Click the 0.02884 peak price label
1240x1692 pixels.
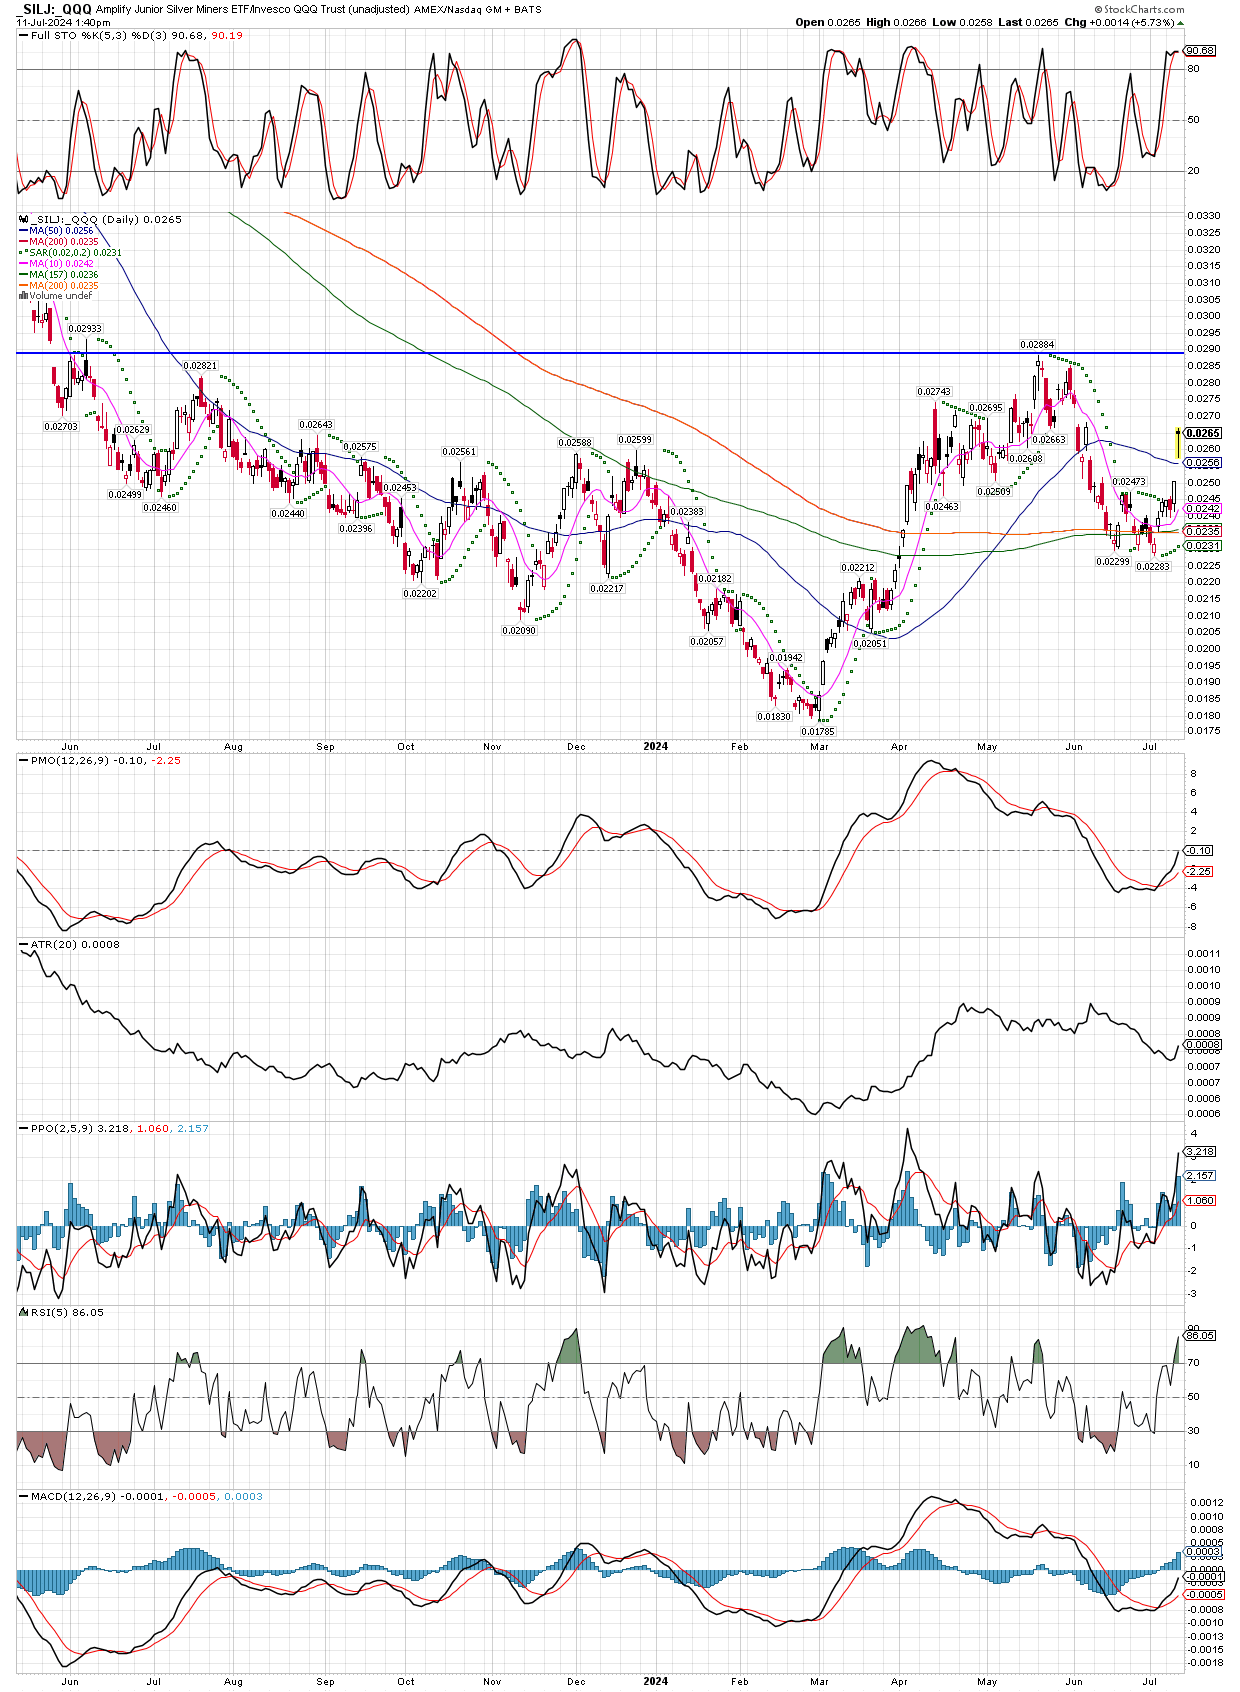pyautogui.click(x=1037, y=345)
